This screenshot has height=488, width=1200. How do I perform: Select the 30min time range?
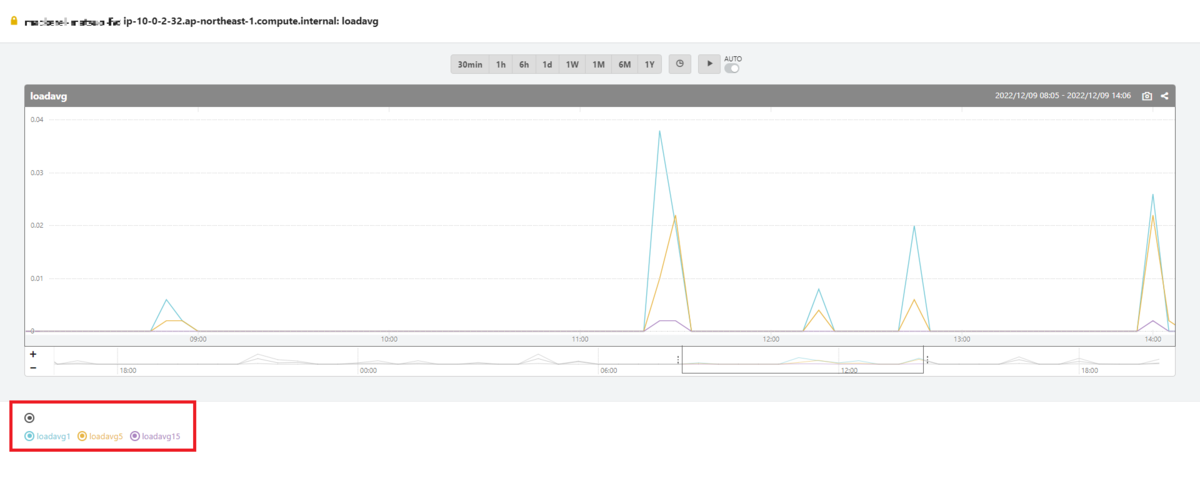[470, 64]
